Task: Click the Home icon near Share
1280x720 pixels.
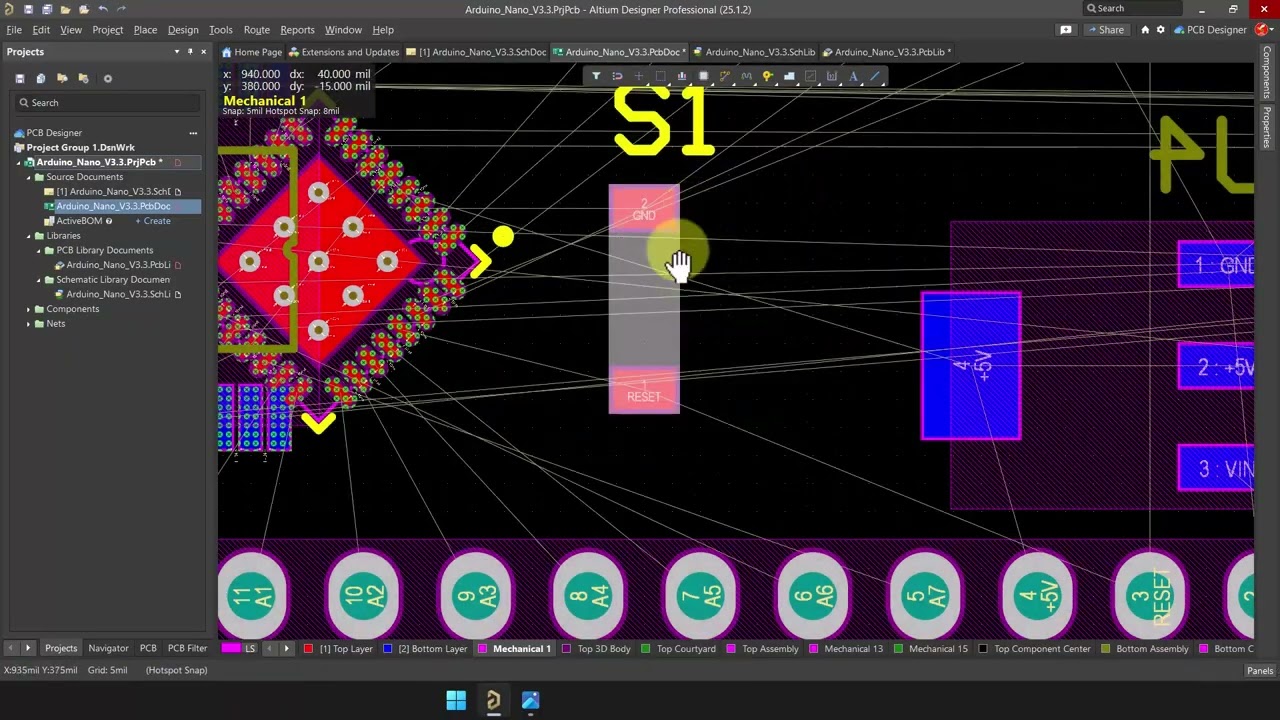Action: pyautogui.click(x=1145, y=30)
